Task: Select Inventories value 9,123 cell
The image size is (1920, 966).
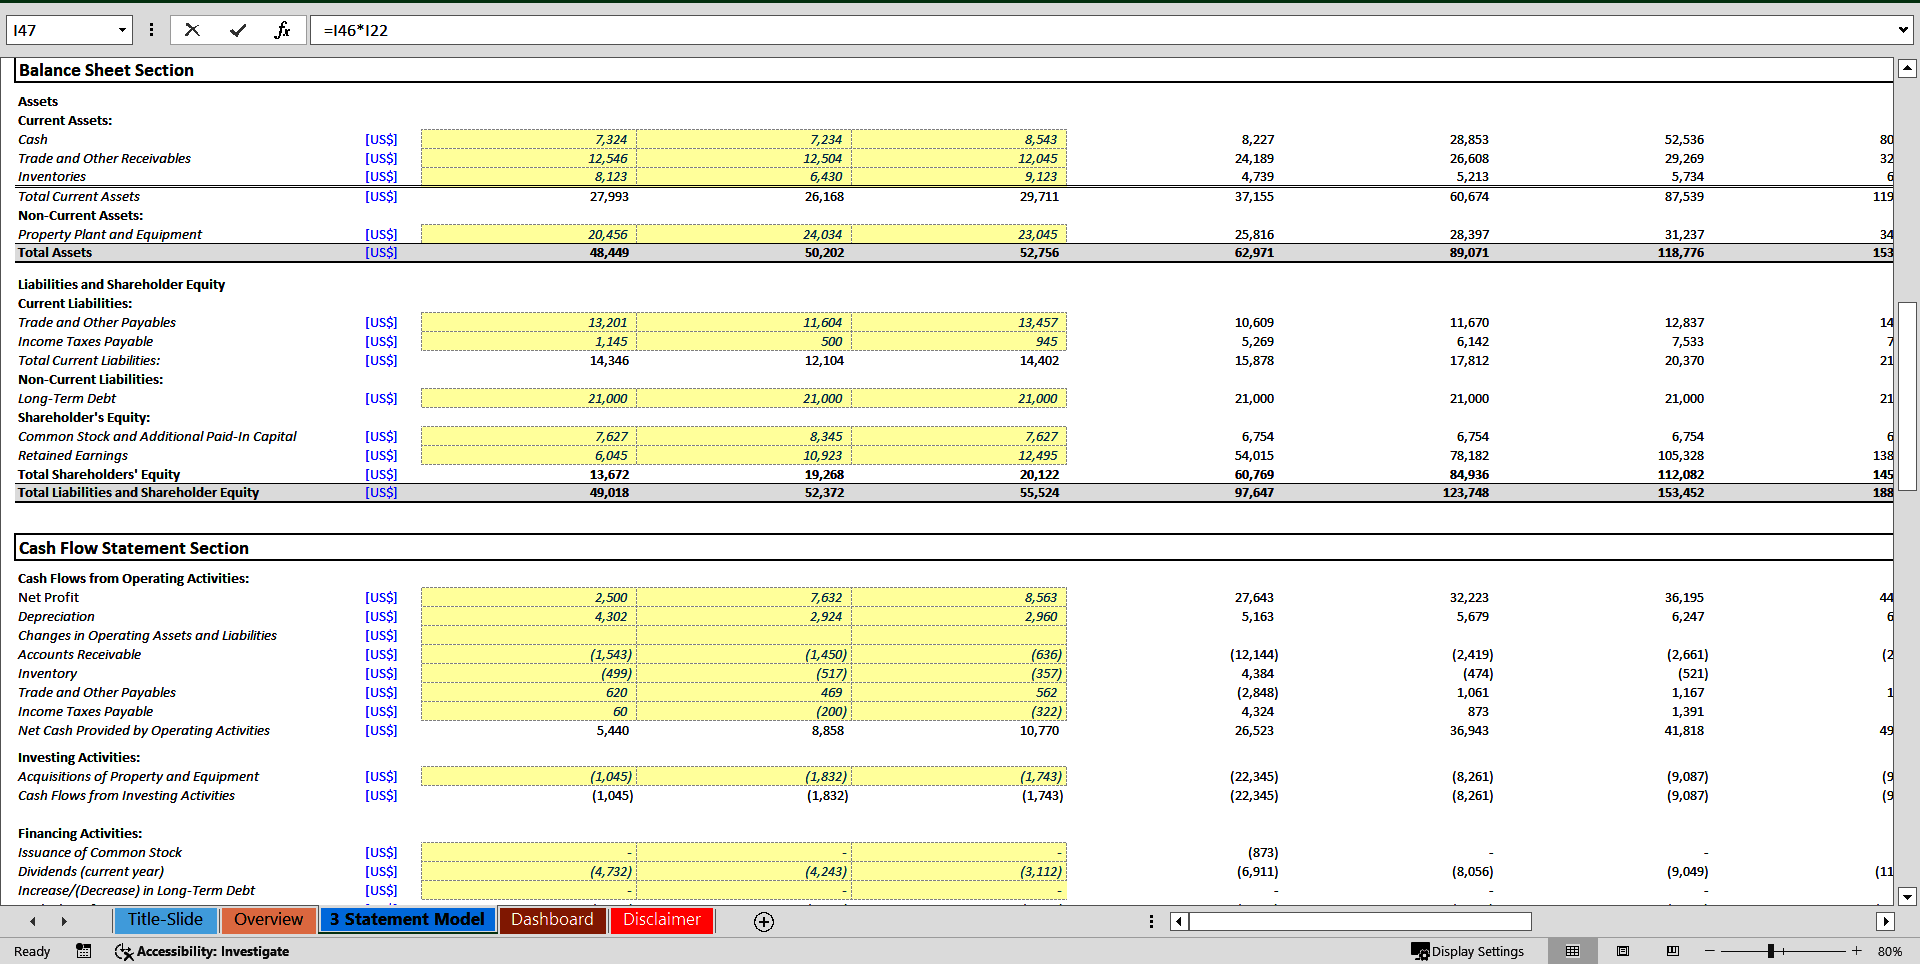Action: coord(959,176)
